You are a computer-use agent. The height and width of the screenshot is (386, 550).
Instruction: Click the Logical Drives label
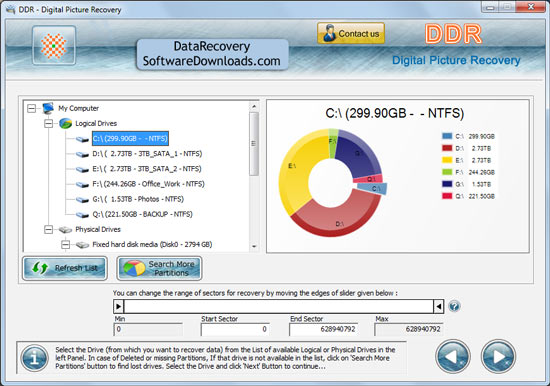point(96,123)
